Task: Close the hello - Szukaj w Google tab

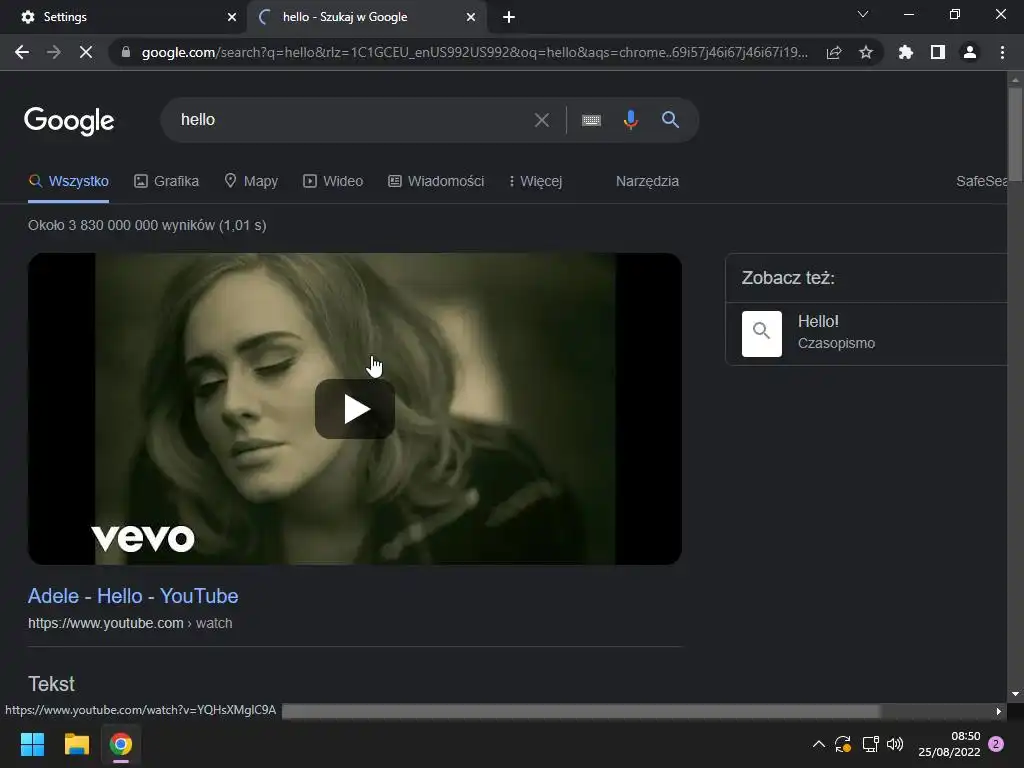Action: [471, 17]
